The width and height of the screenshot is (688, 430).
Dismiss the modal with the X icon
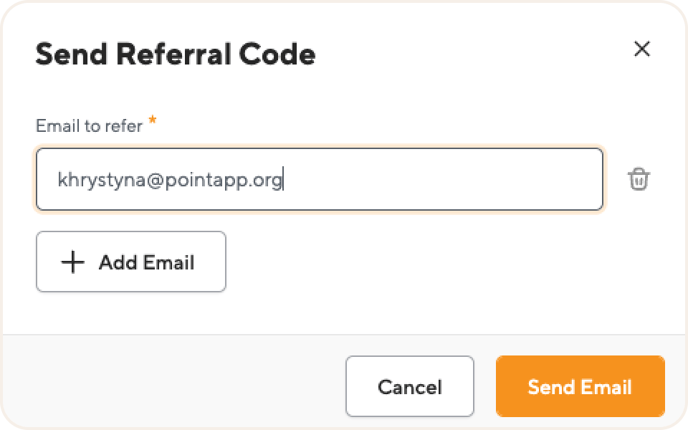(x=641, y=49)
